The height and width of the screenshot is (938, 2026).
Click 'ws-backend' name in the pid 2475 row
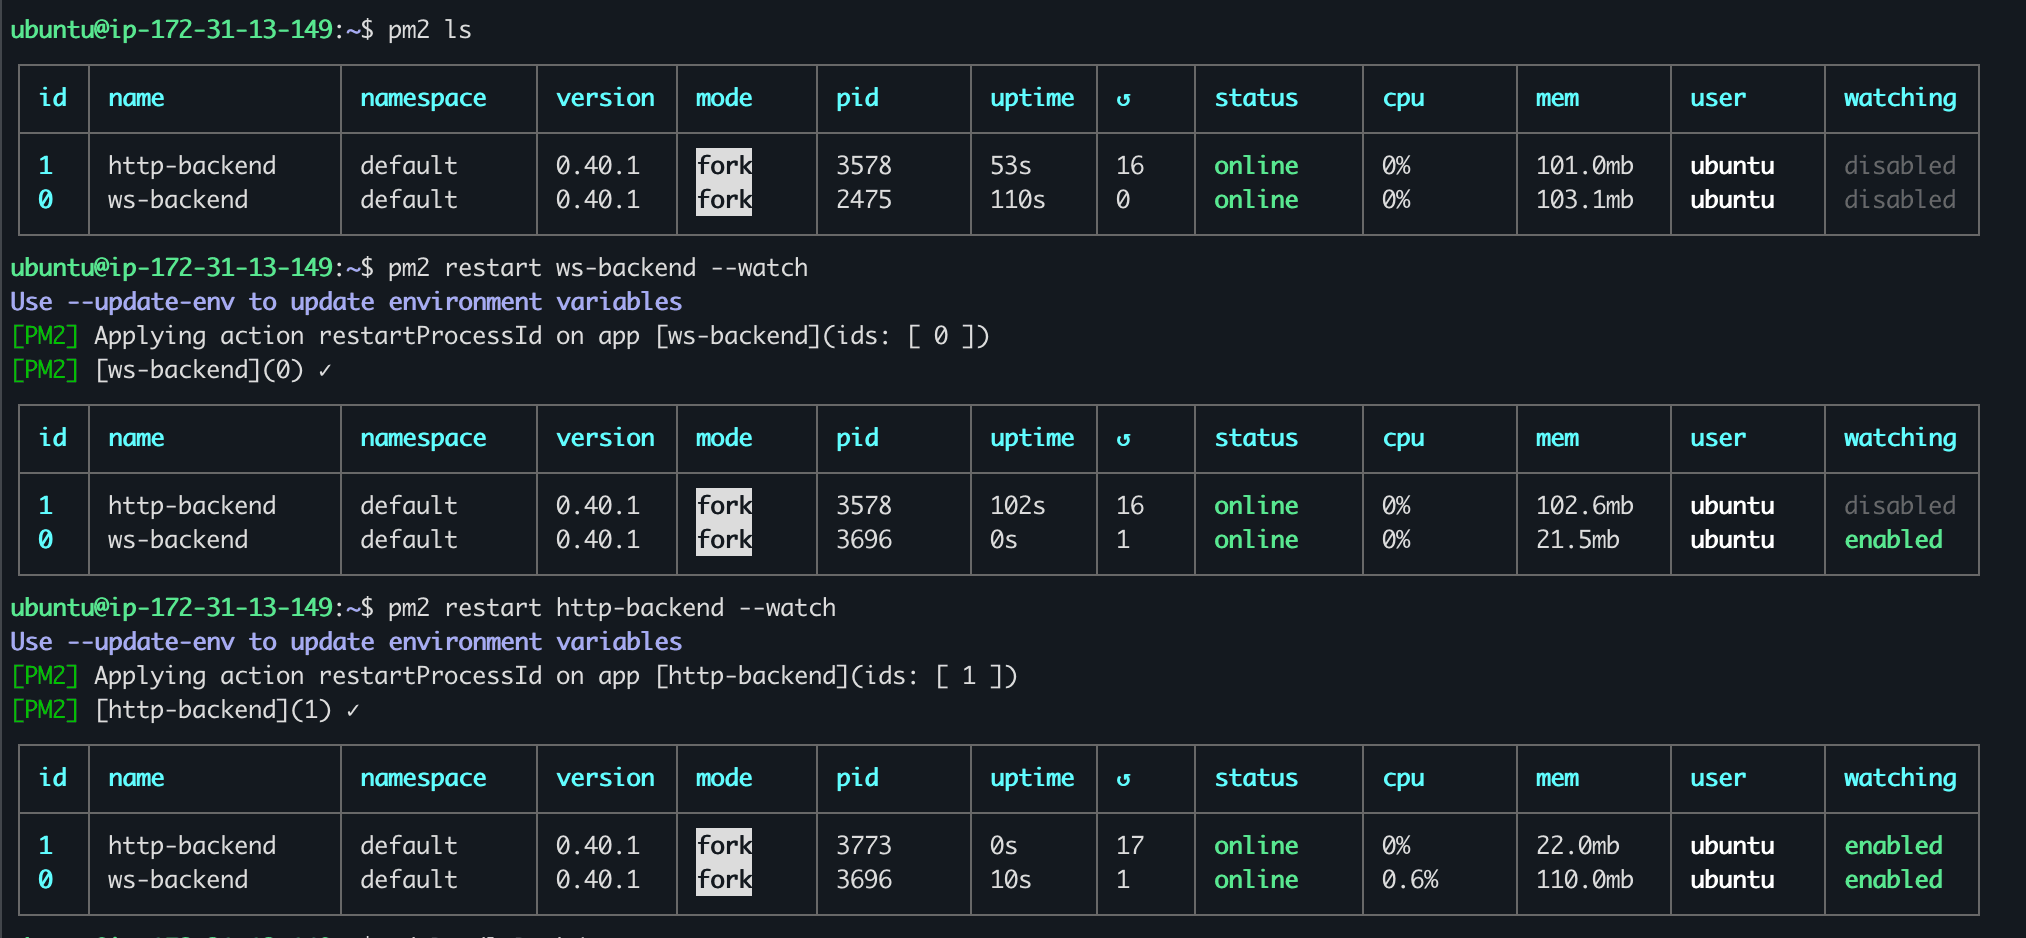178,199
